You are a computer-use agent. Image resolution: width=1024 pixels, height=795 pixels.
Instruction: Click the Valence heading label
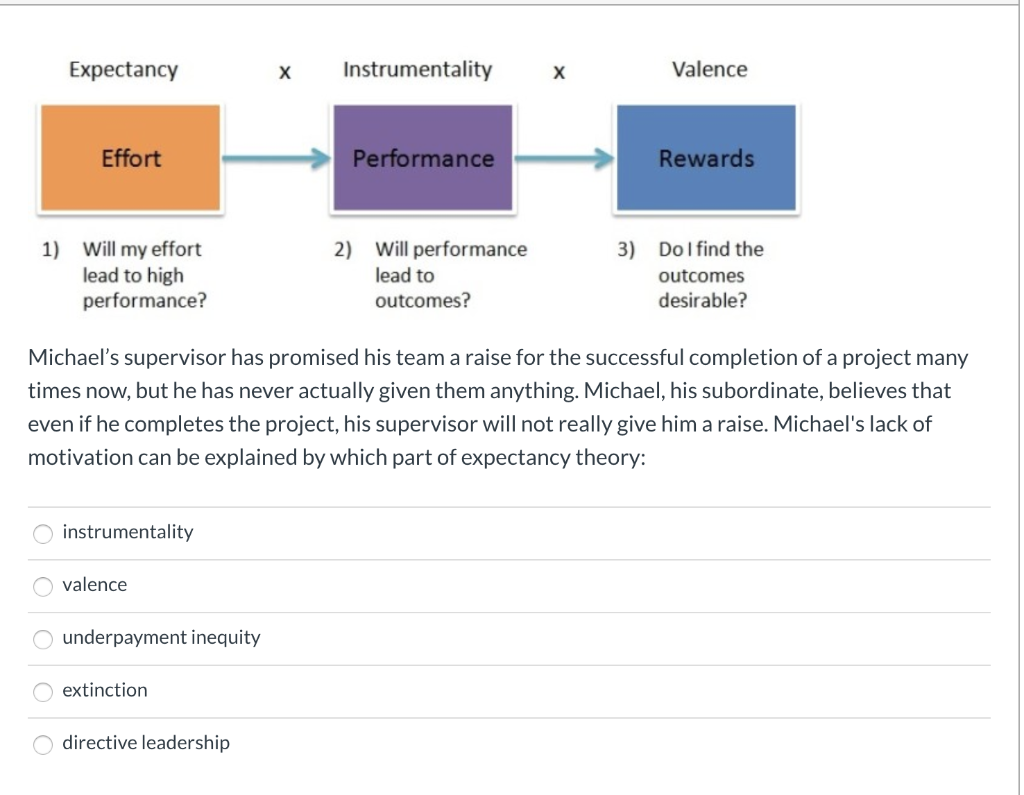pos(710,69)
